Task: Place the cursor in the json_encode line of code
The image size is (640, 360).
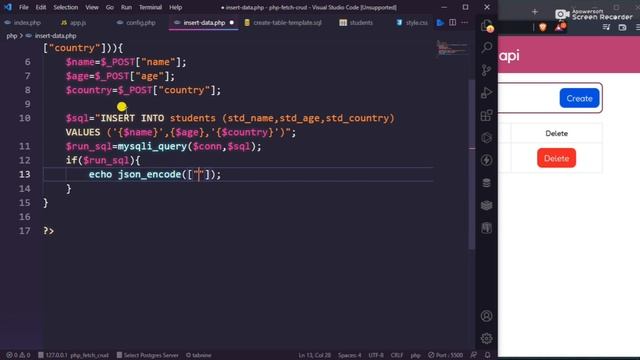Action: point(155,175)
